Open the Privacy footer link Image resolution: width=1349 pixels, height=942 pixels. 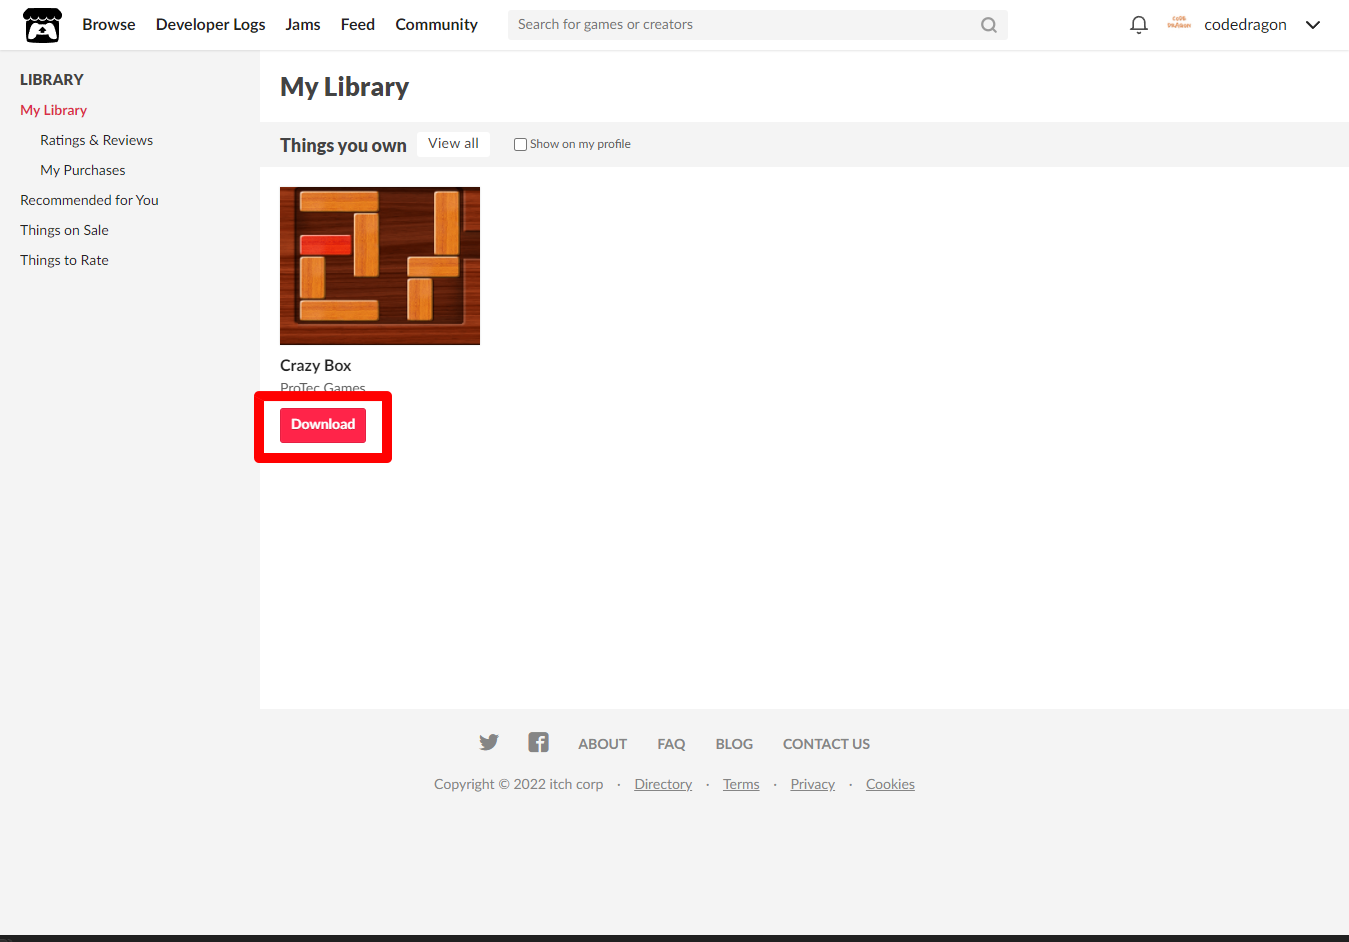(x=813, y=784)
